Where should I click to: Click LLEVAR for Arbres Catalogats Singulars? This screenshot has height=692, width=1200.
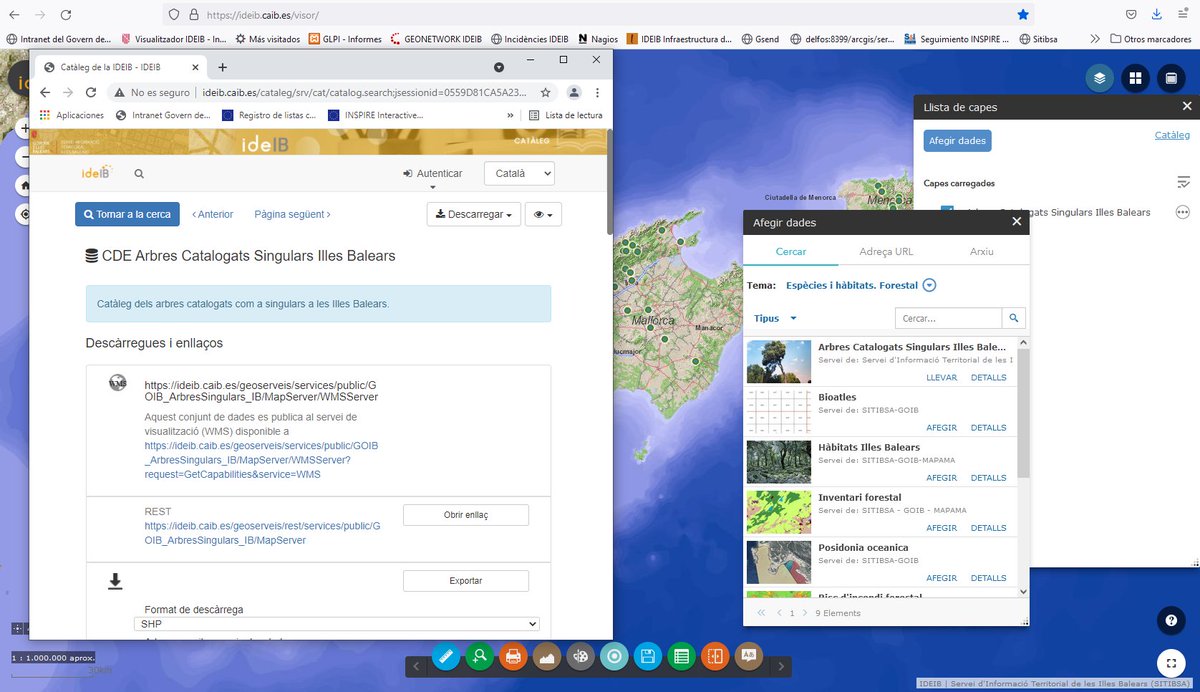click(x=942, y=378)
